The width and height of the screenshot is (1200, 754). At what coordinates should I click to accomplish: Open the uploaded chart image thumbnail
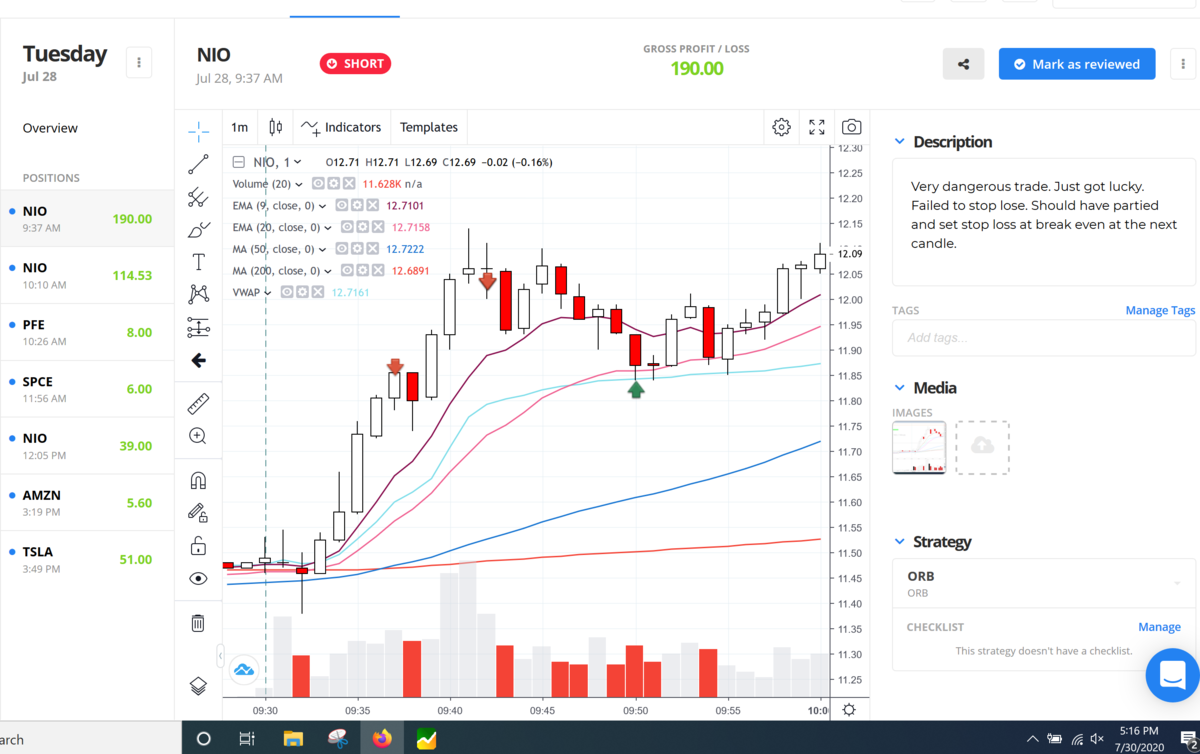[x=919, y=447]
